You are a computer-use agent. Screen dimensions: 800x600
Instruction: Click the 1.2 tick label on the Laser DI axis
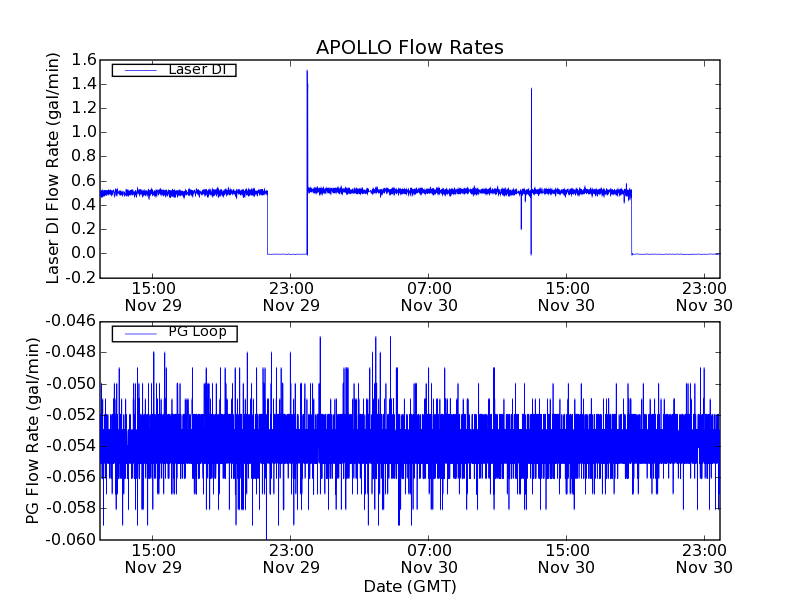84,108
